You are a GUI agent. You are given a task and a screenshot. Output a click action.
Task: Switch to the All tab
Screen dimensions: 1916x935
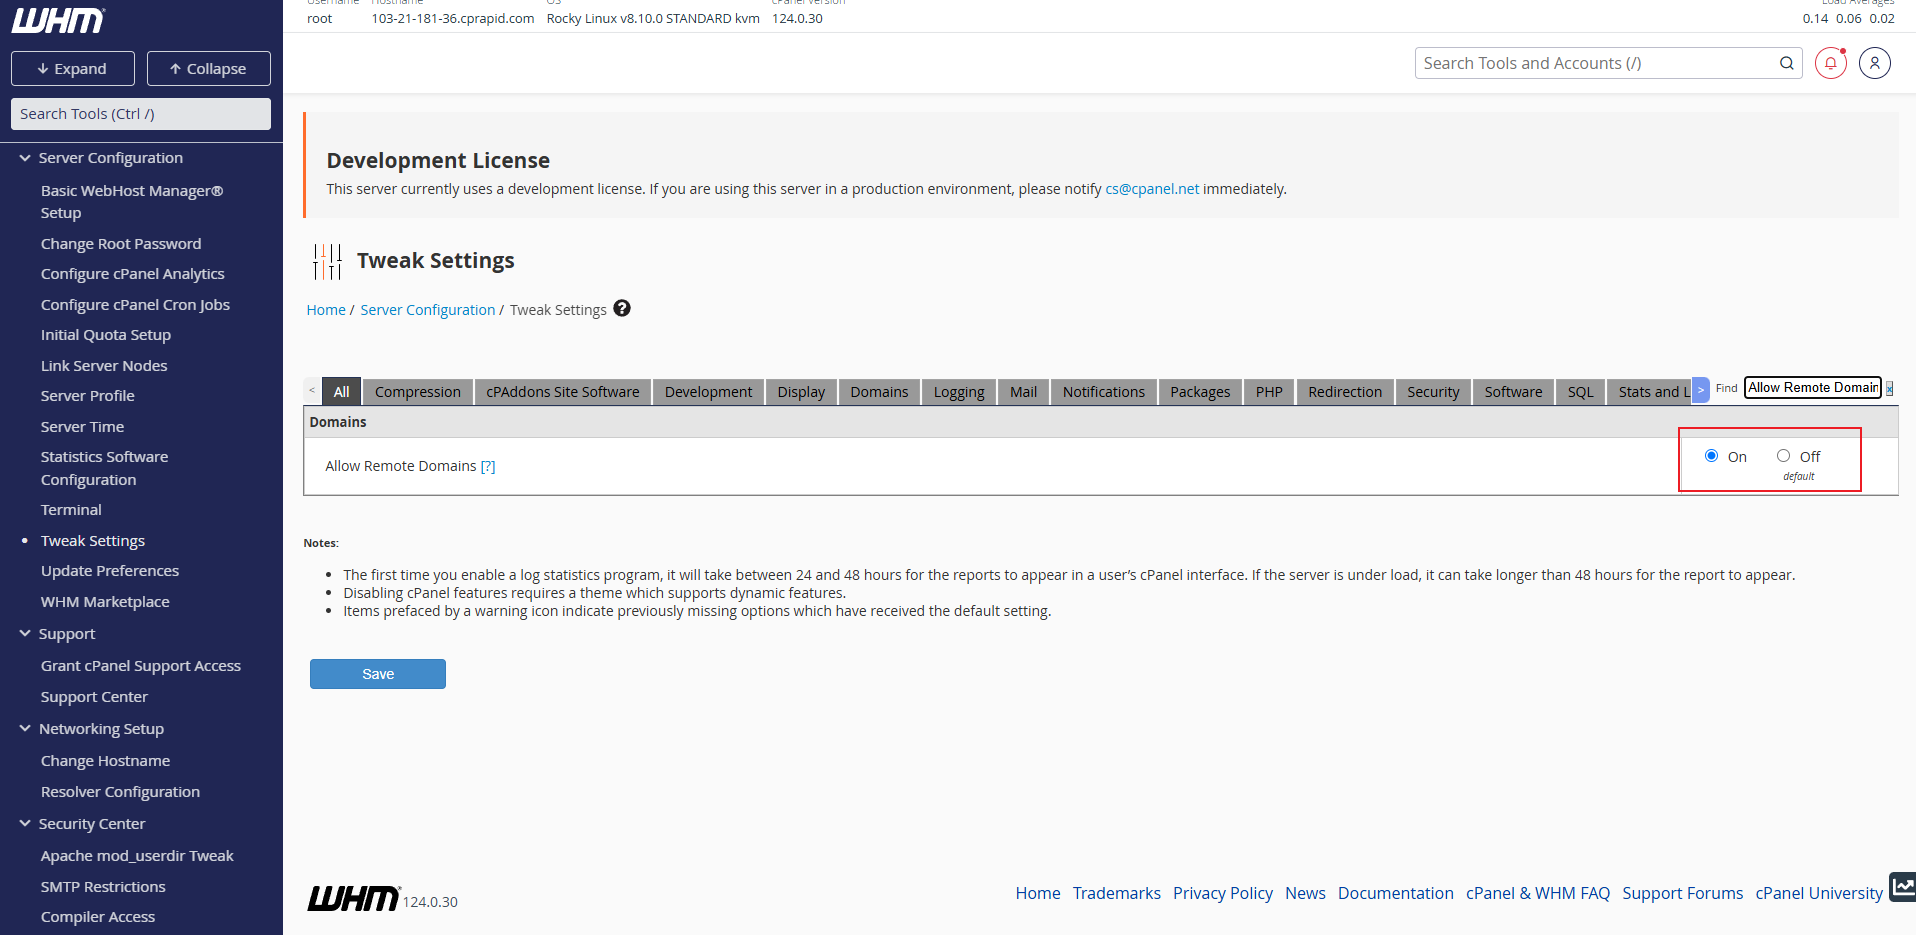click(x=341, y=392)
